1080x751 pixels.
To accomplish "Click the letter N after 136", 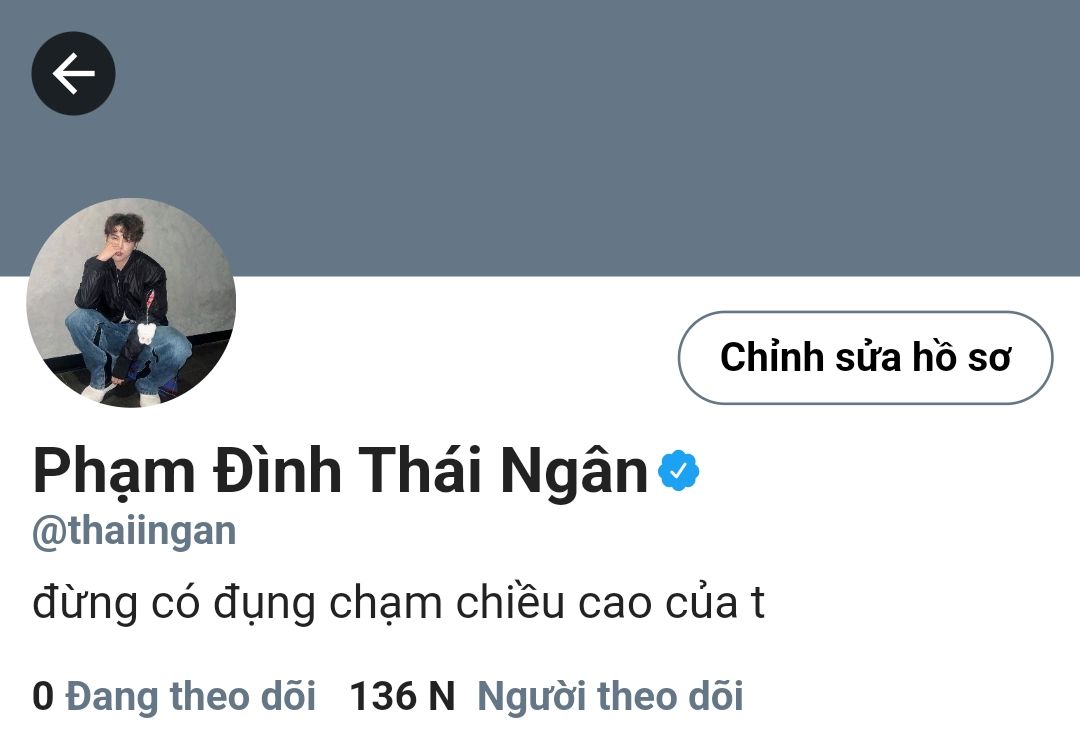I will pyautogui.click(x=442, y=696).
